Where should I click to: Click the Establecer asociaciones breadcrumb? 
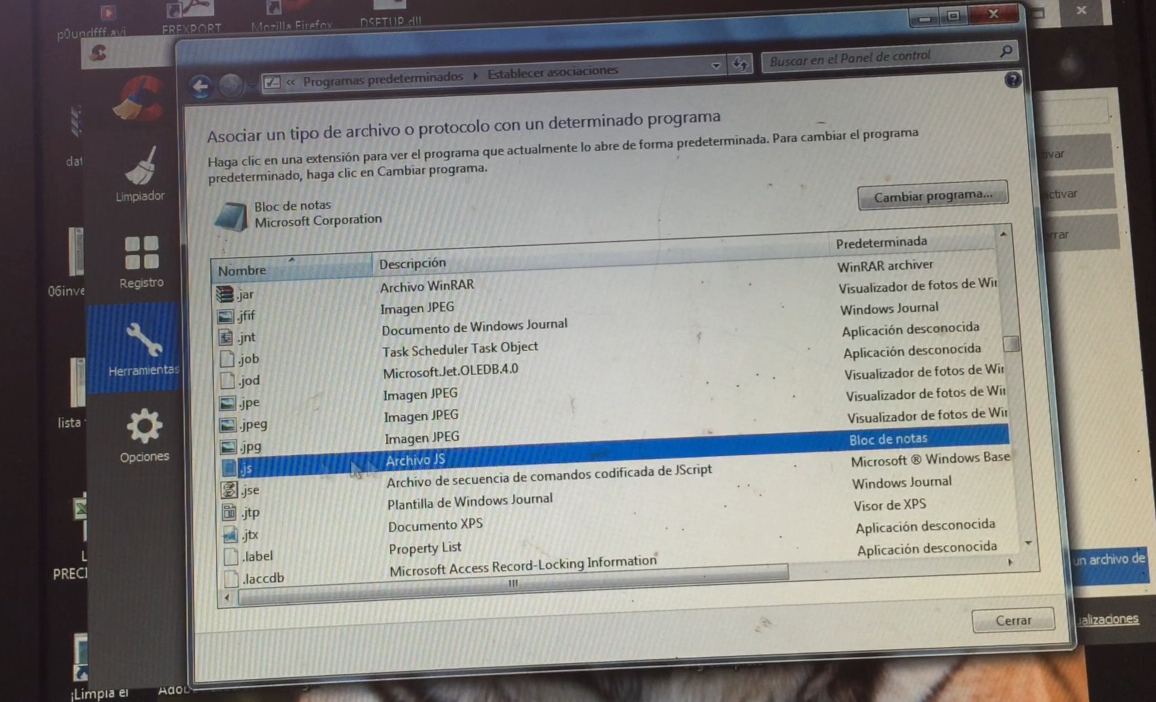(552, 72)
